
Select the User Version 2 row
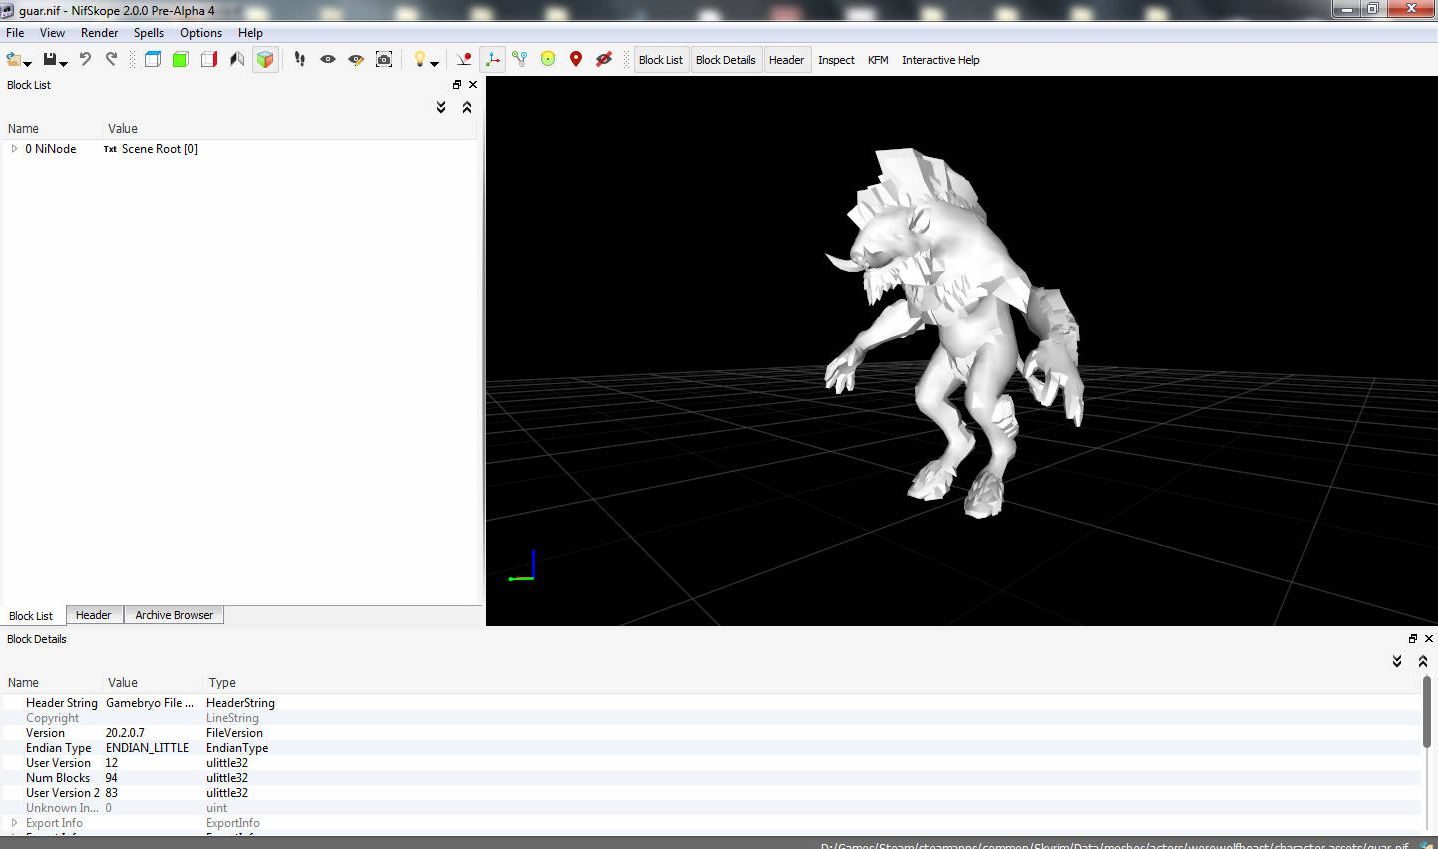(x=711, y=793)
